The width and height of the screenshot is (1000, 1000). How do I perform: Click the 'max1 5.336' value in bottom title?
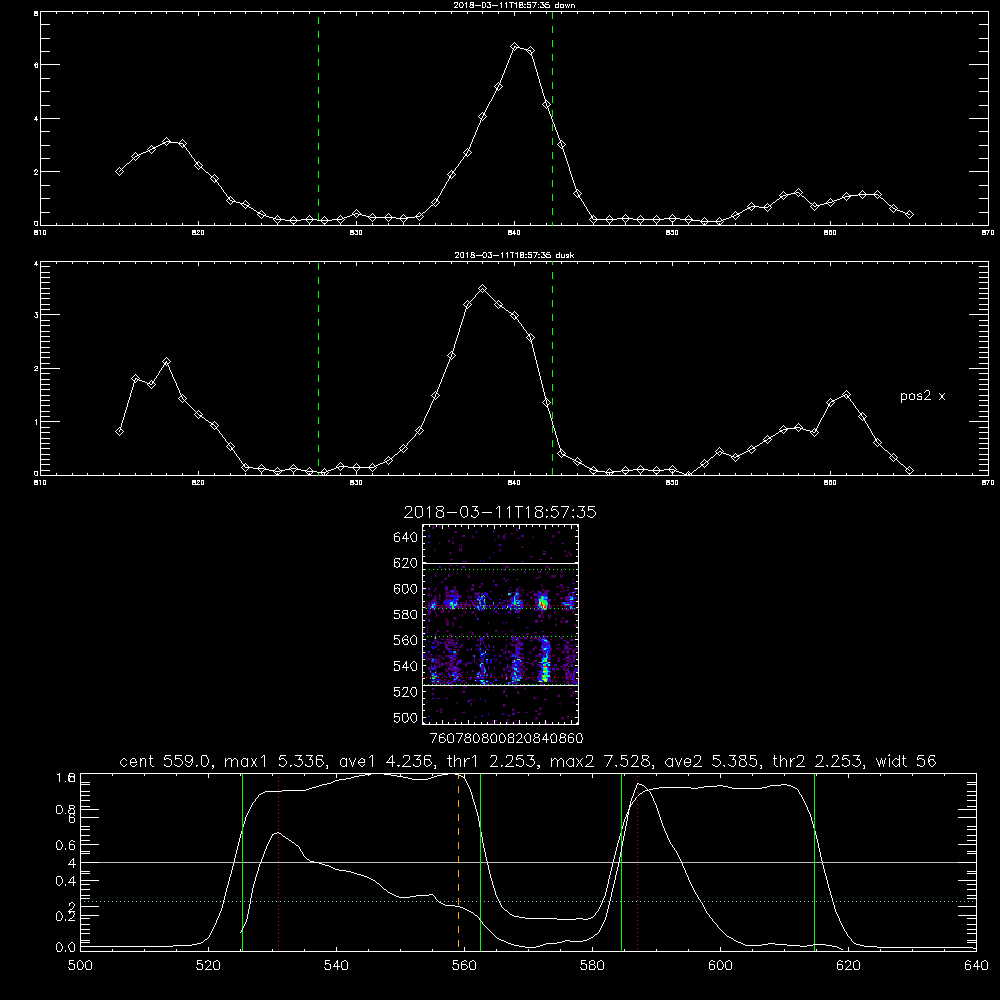(276, 761)
